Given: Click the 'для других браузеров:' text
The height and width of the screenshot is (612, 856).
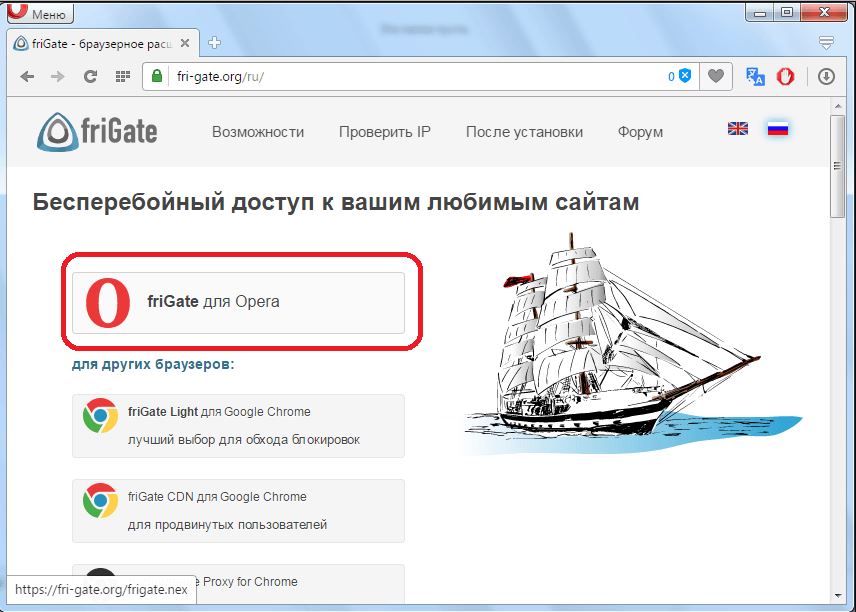Looking at the screenshot, I should tap(153, 364).
